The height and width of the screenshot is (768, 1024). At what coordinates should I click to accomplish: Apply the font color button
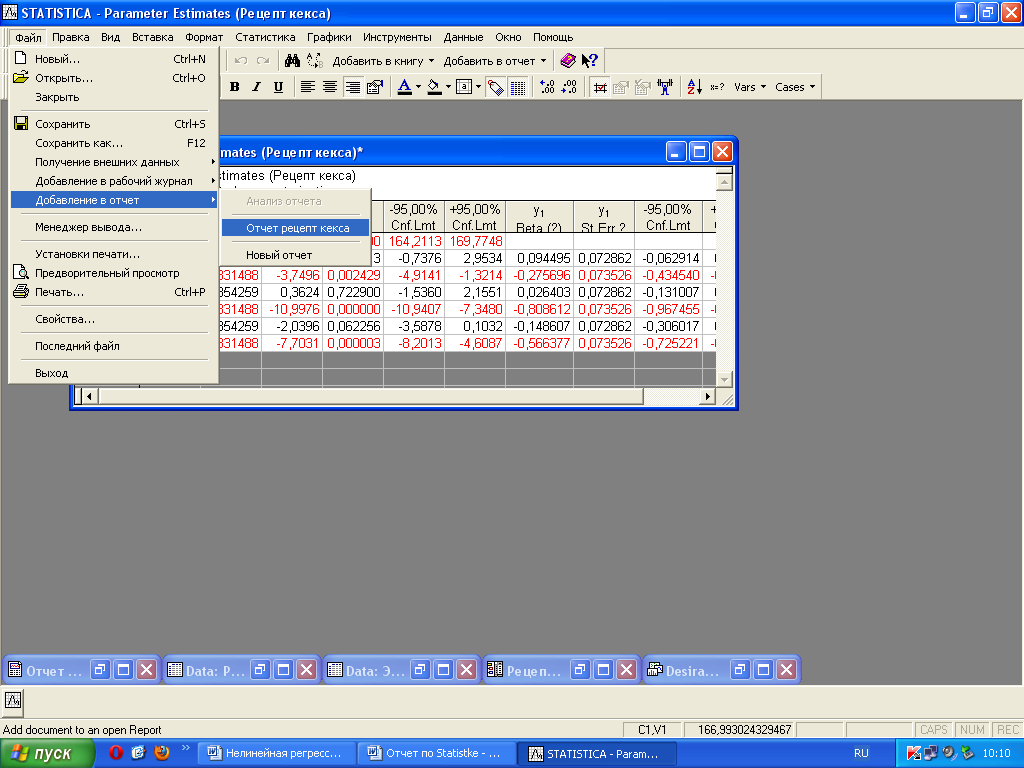[x=404, y=87]
